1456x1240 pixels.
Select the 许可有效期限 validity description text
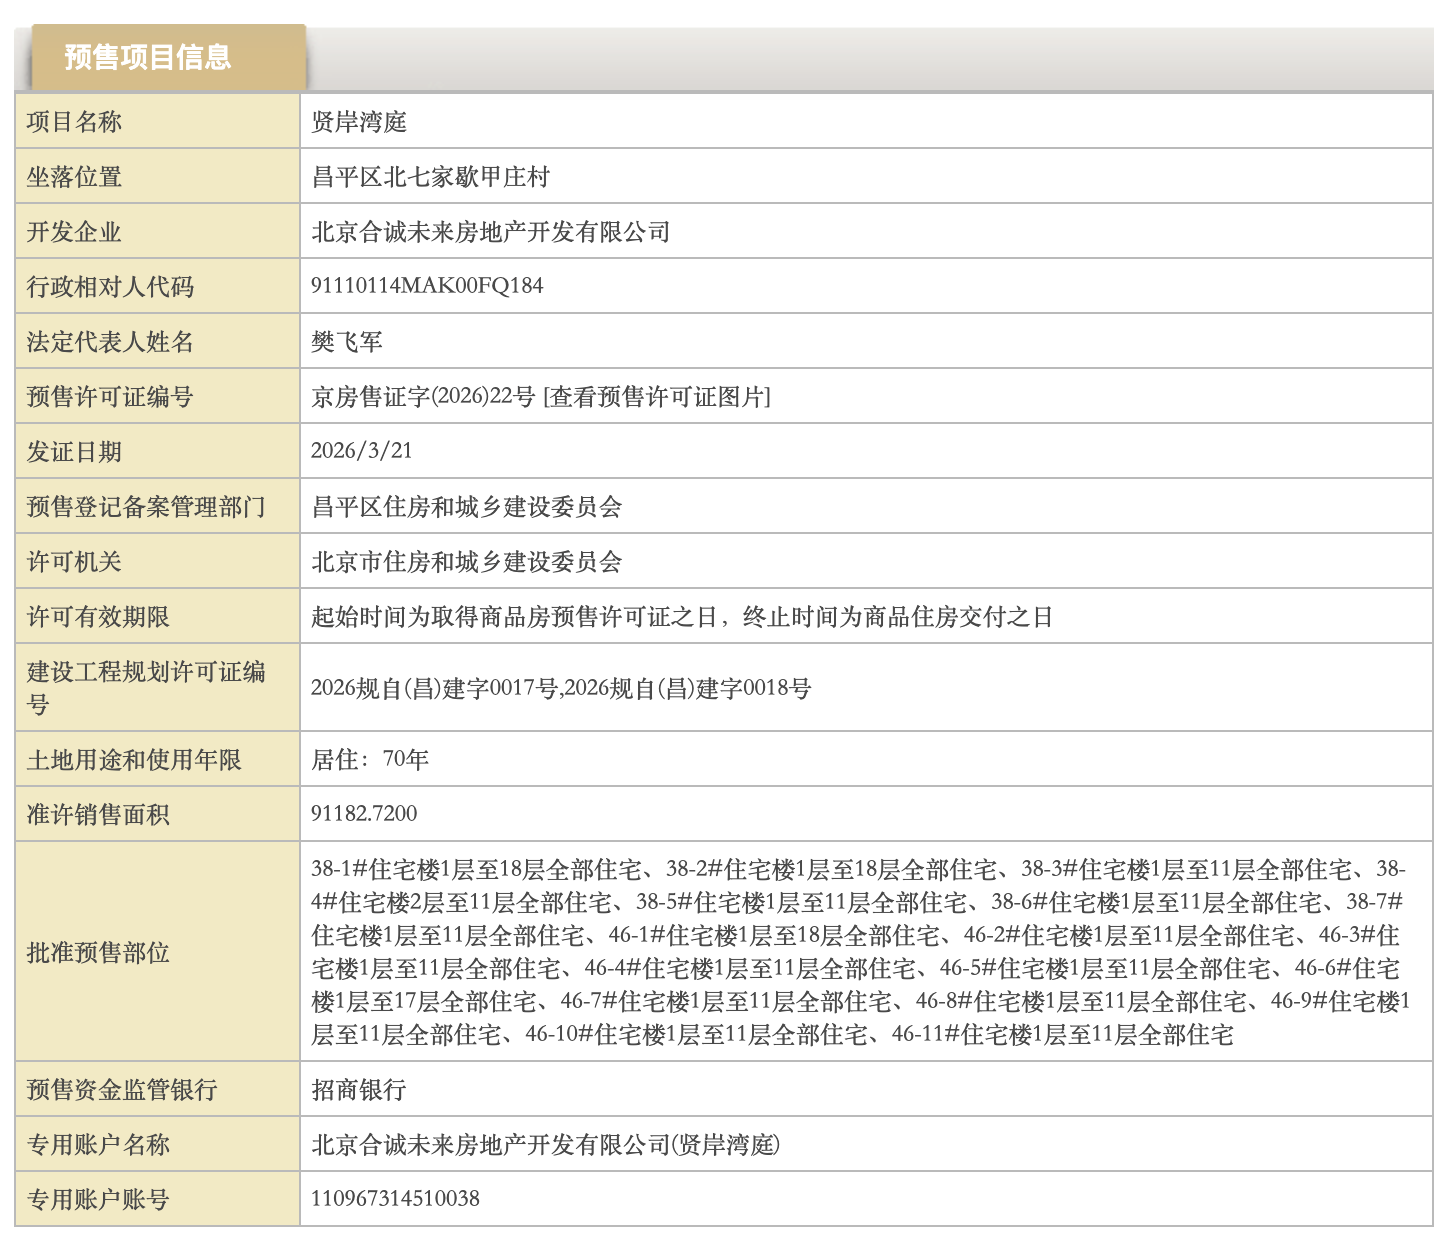pos(682,617)
